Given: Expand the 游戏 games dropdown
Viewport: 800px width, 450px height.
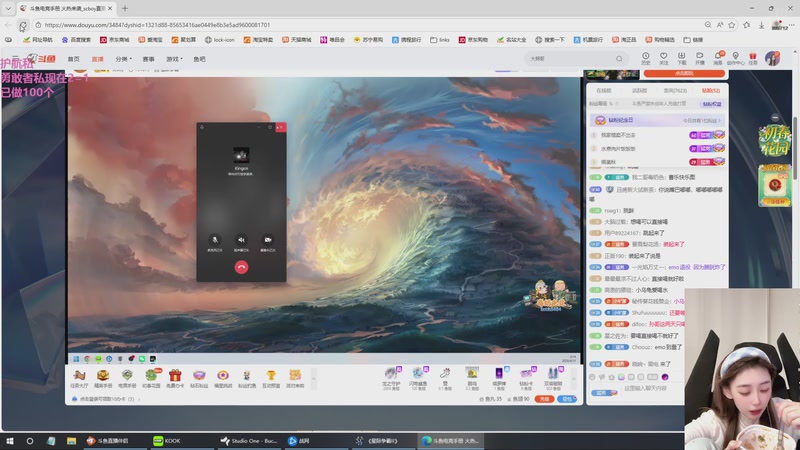Looking at the screenshot, I should click(x=174, y=59).
